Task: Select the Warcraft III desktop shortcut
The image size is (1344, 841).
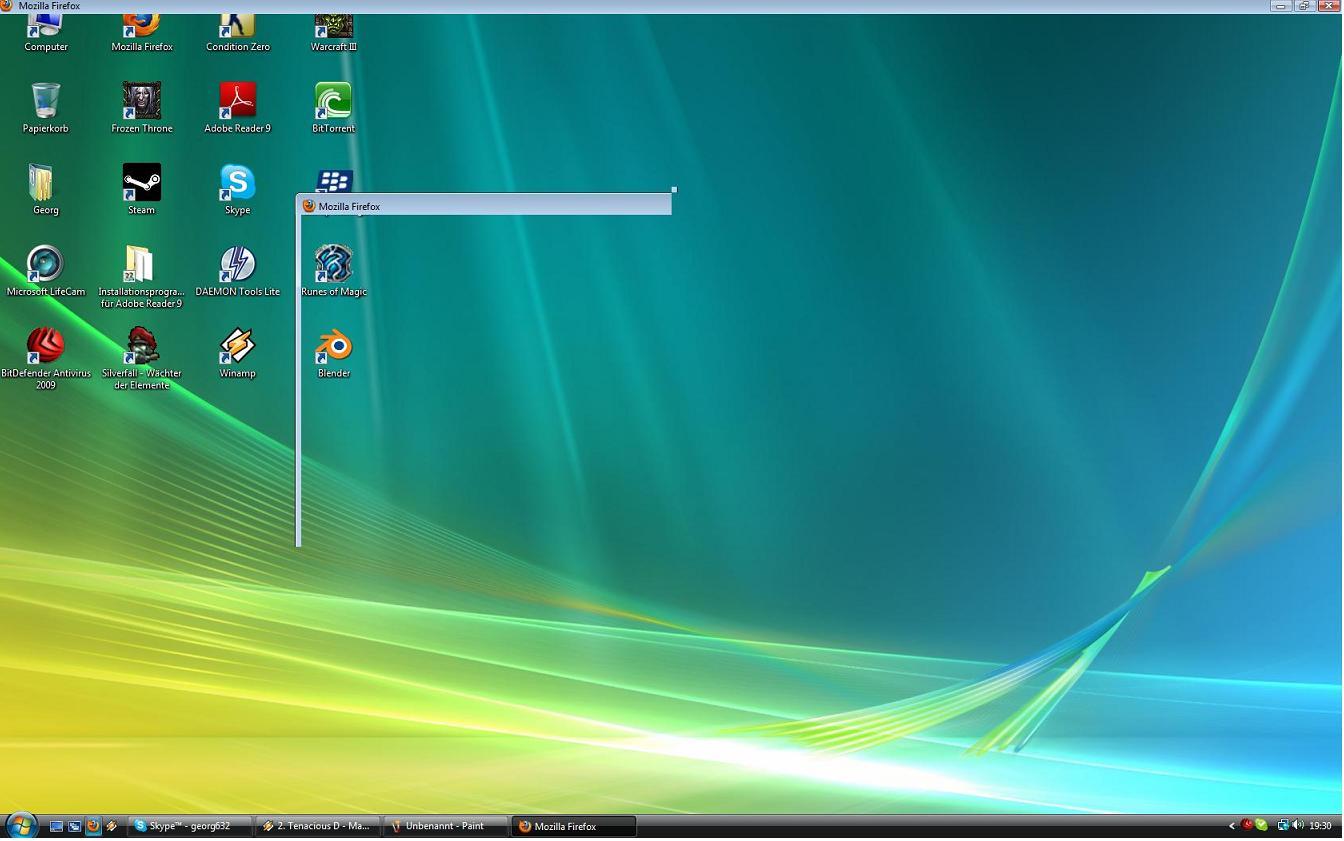Action: pos(334,34)
